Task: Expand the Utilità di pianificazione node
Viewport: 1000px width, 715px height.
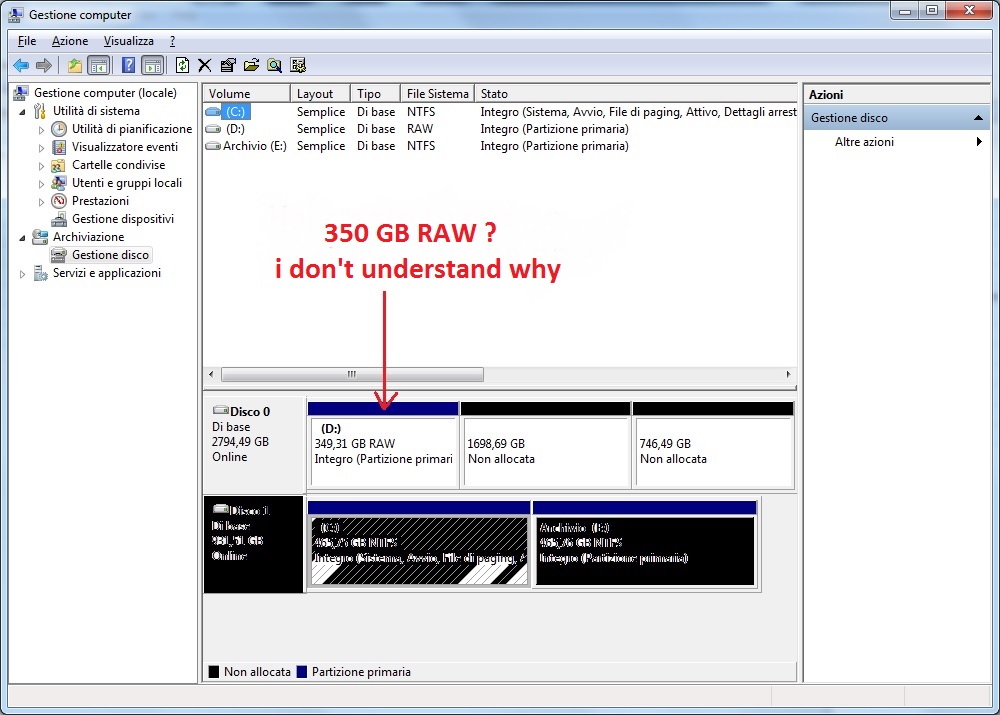Action: 41,129
